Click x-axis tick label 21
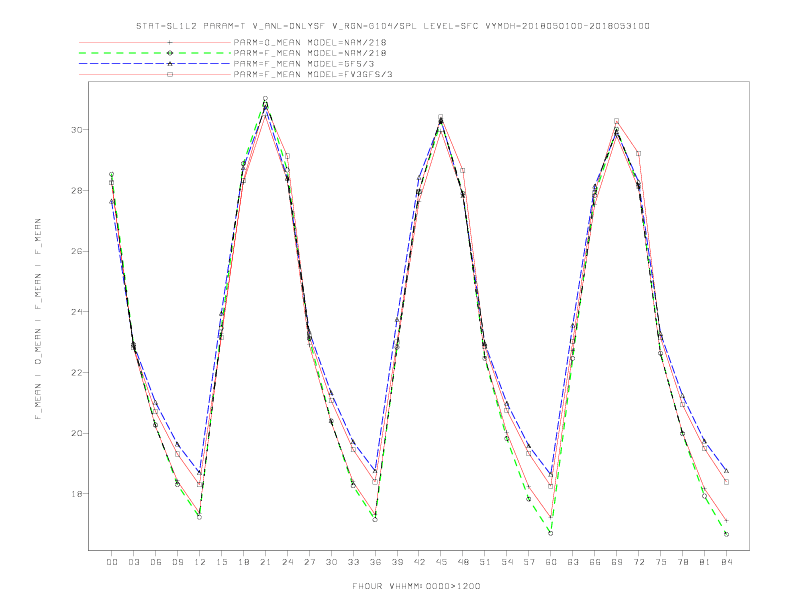The height and width of the screenshot is (612, 792). tap(265, 562)
